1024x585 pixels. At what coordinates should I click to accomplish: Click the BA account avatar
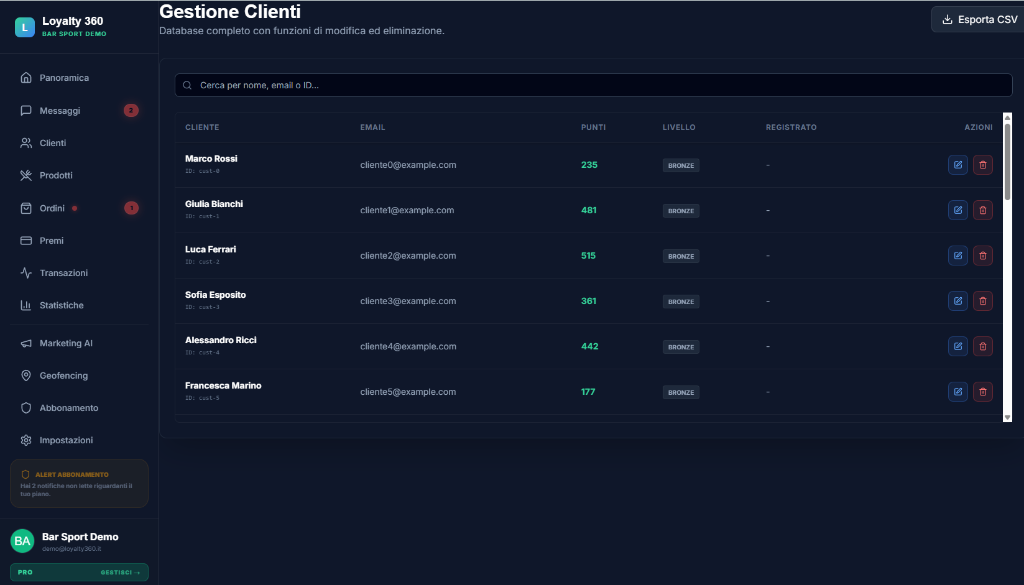point(22,541)
